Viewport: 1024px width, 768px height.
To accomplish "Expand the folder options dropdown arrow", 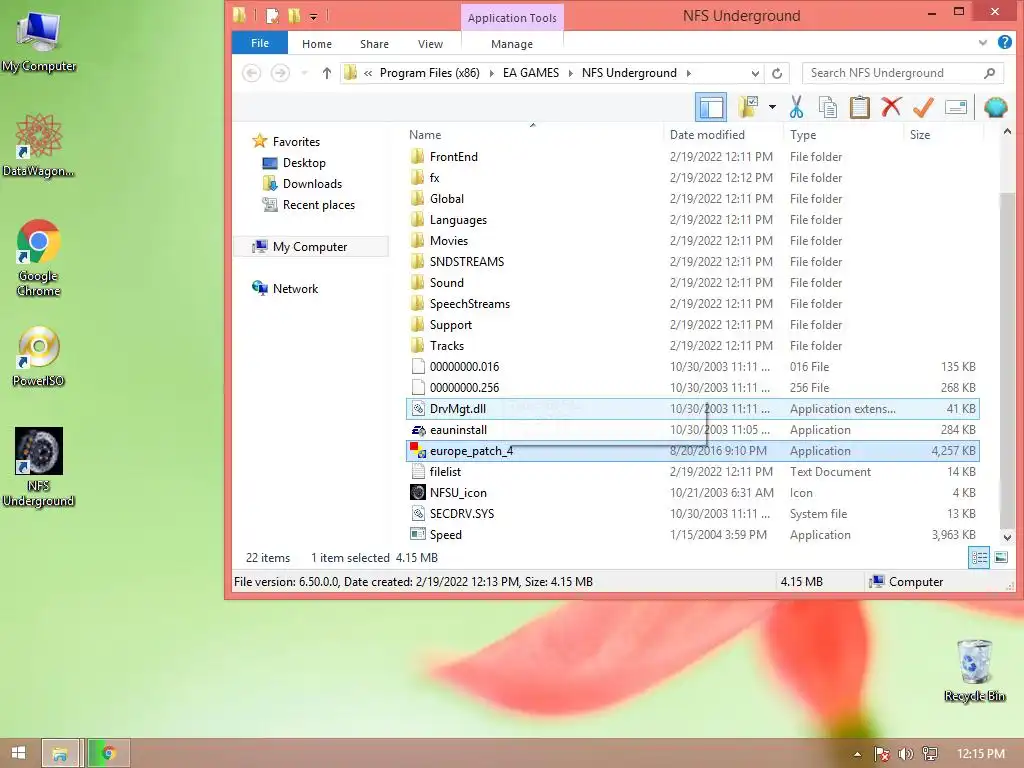I will click(772, 107).
